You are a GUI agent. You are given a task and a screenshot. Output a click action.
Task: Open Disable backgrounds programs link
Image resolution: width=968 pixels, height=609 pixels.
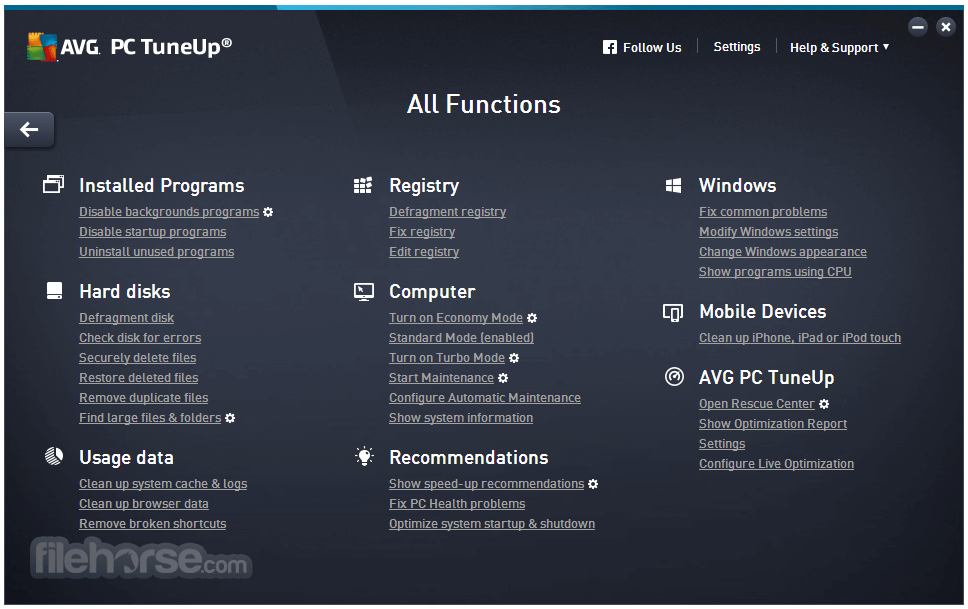point(169,212)
